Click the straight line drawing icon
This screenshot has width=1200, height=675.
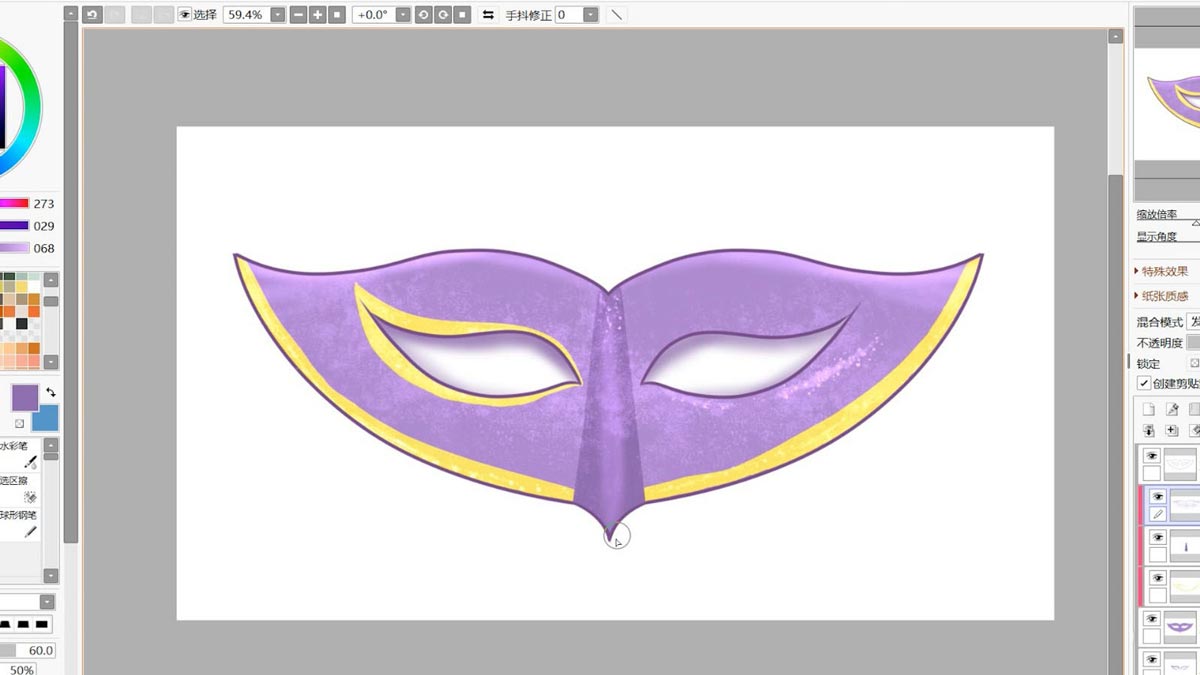(617, 15)
